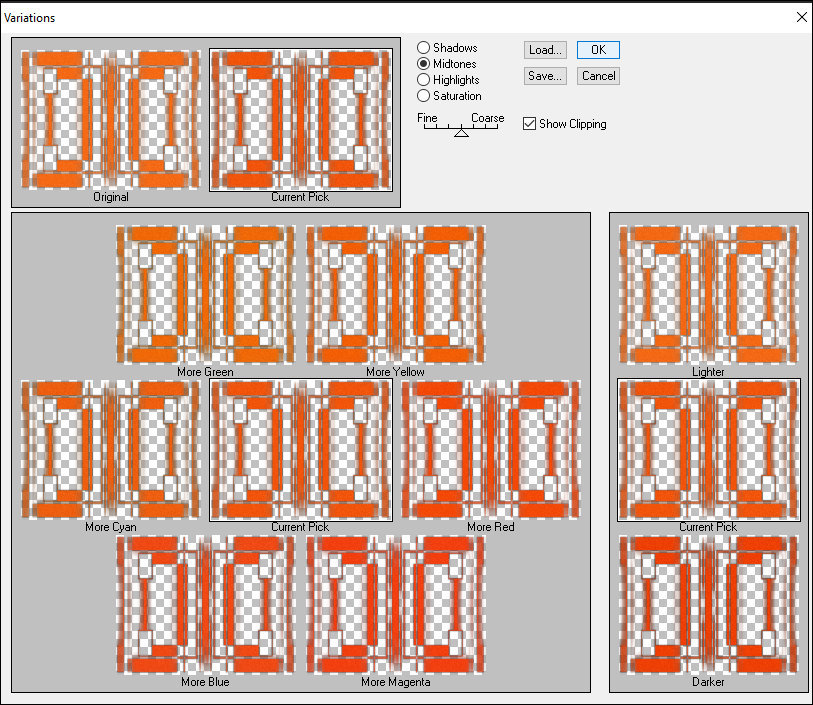Reset by clicking the Original thumbnail

(x=110, y=119)
